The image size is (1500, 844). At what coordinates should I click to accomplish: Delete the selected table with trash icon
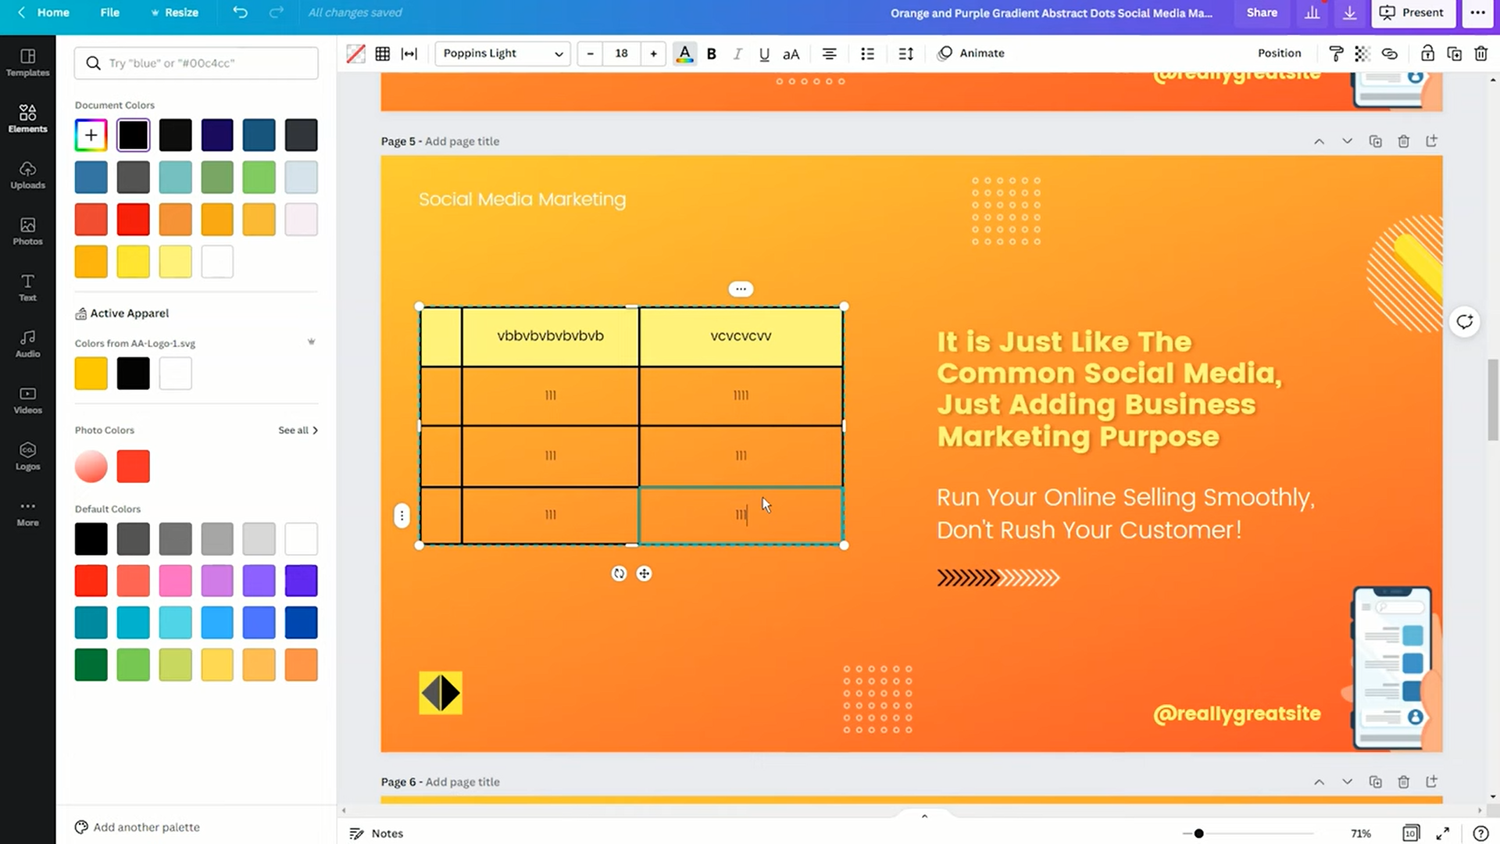[1482, 53]
